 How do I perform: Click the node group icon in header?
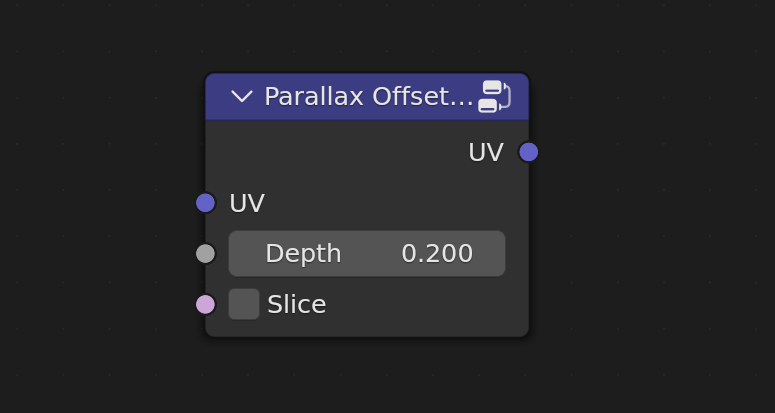coord(494,96)
